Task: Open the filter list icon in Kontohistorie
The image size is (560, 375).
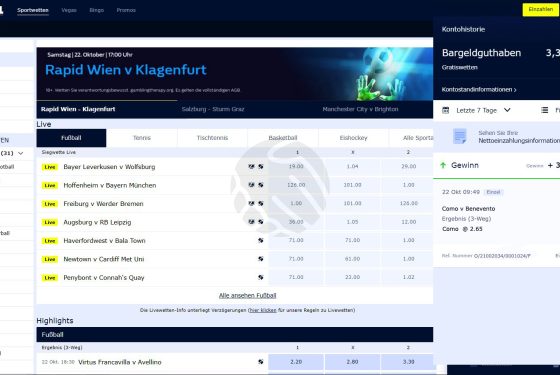Action: pos(544,110)
